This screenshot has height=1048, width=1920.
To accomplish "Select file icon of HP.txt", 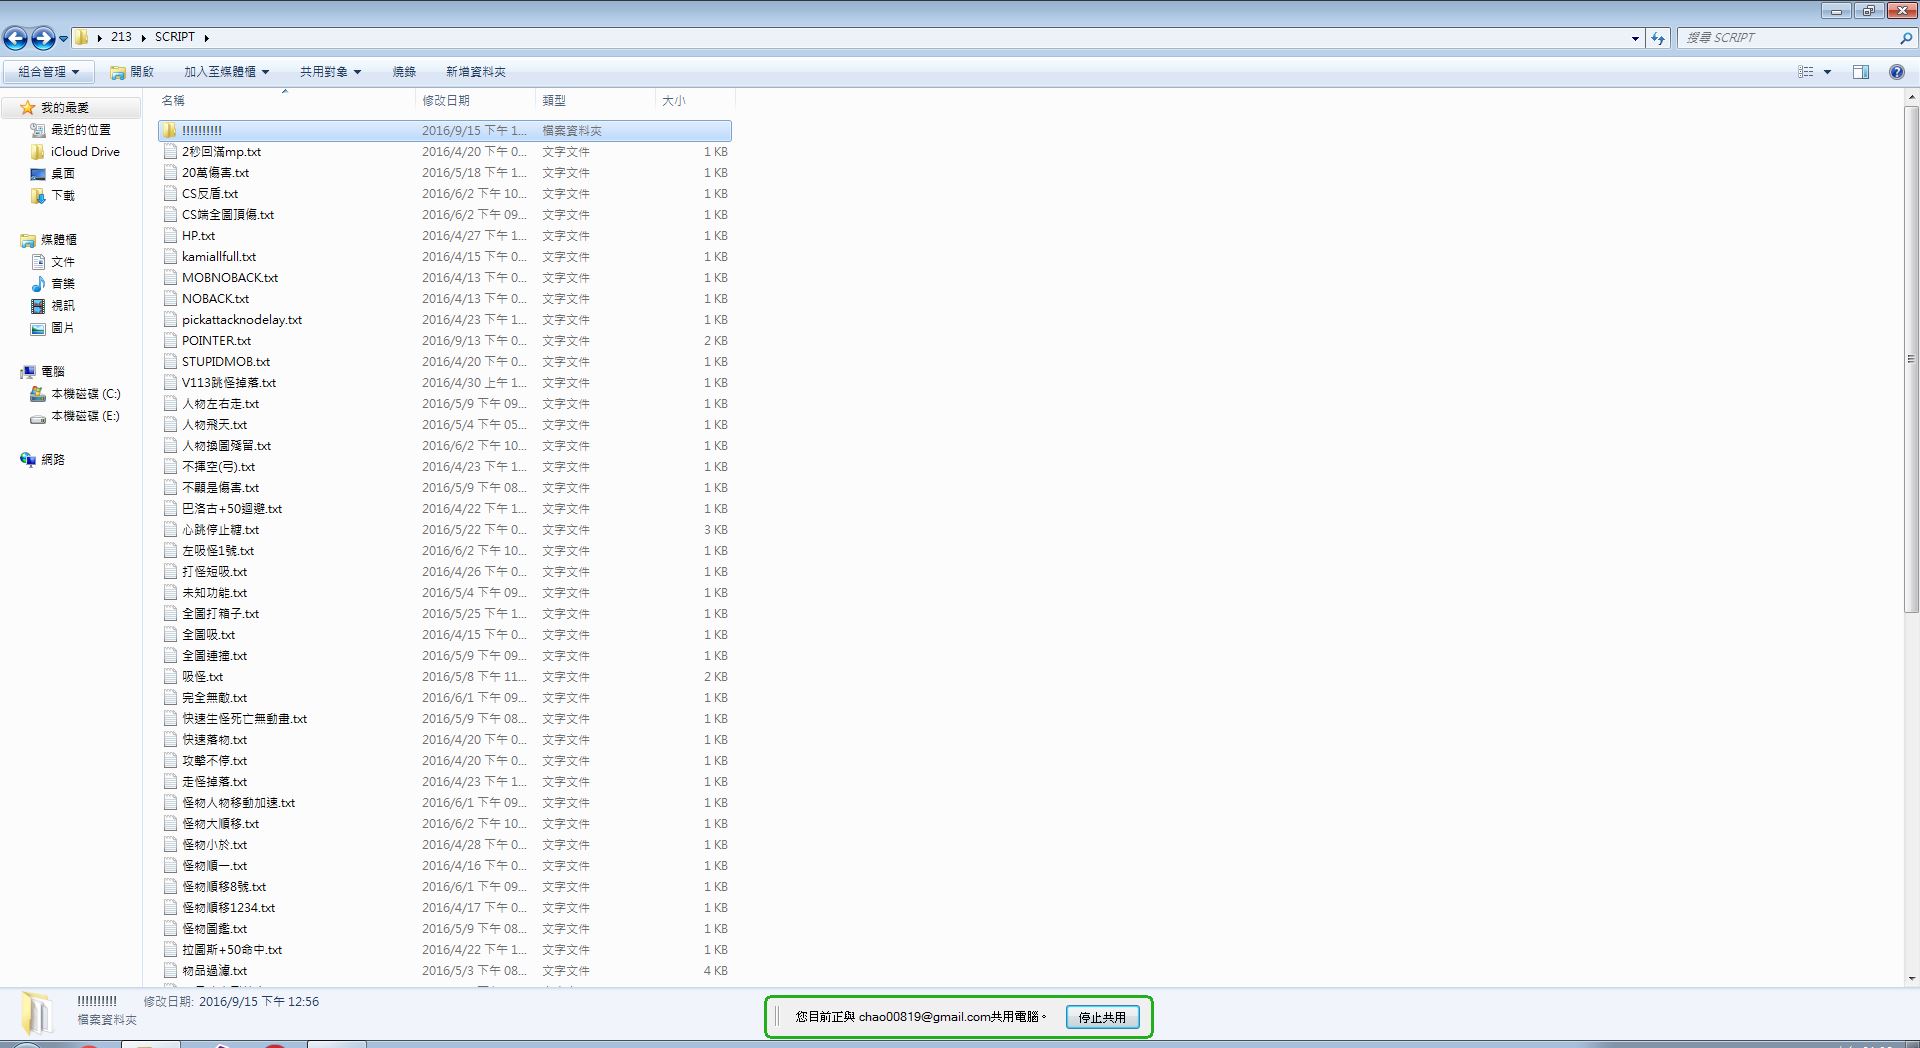I will click(x=170, y=236).
